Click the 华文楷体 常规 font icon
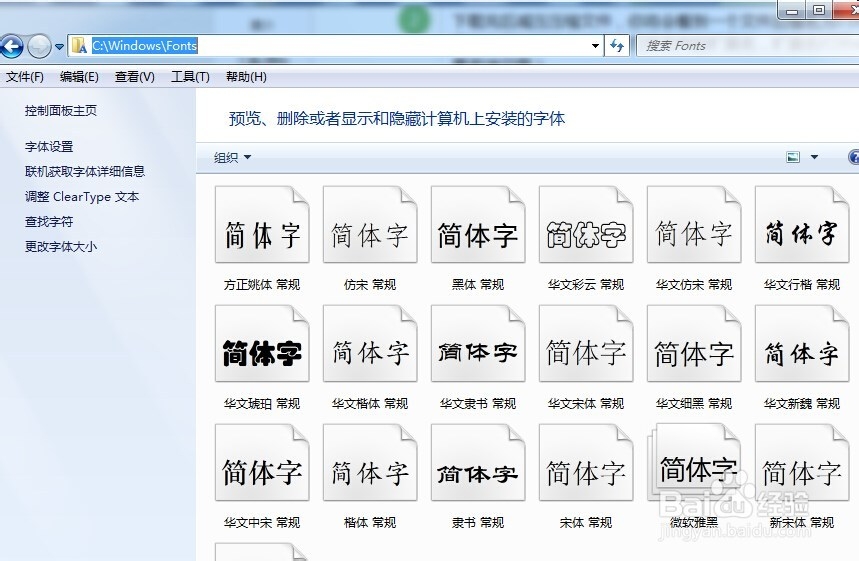The width and height of the screenshot is (859, 561). coord(370,344)
